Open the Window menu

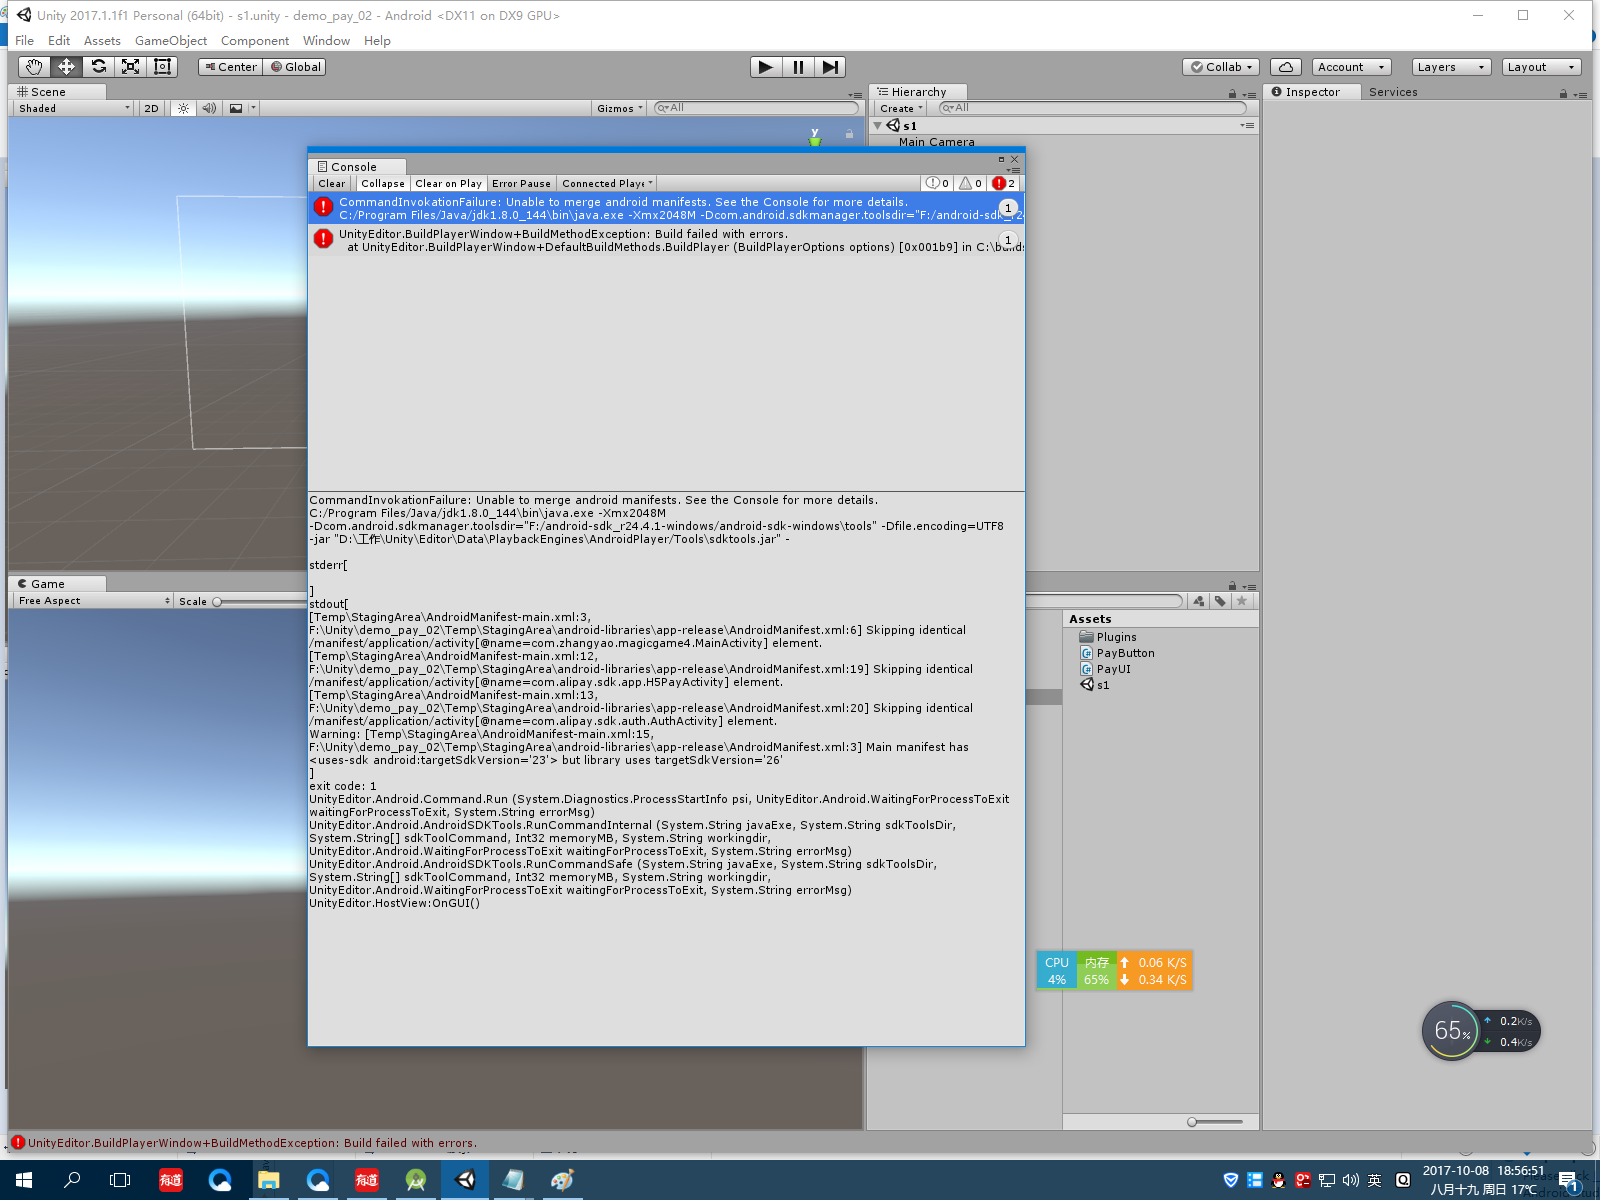point(326,41)
